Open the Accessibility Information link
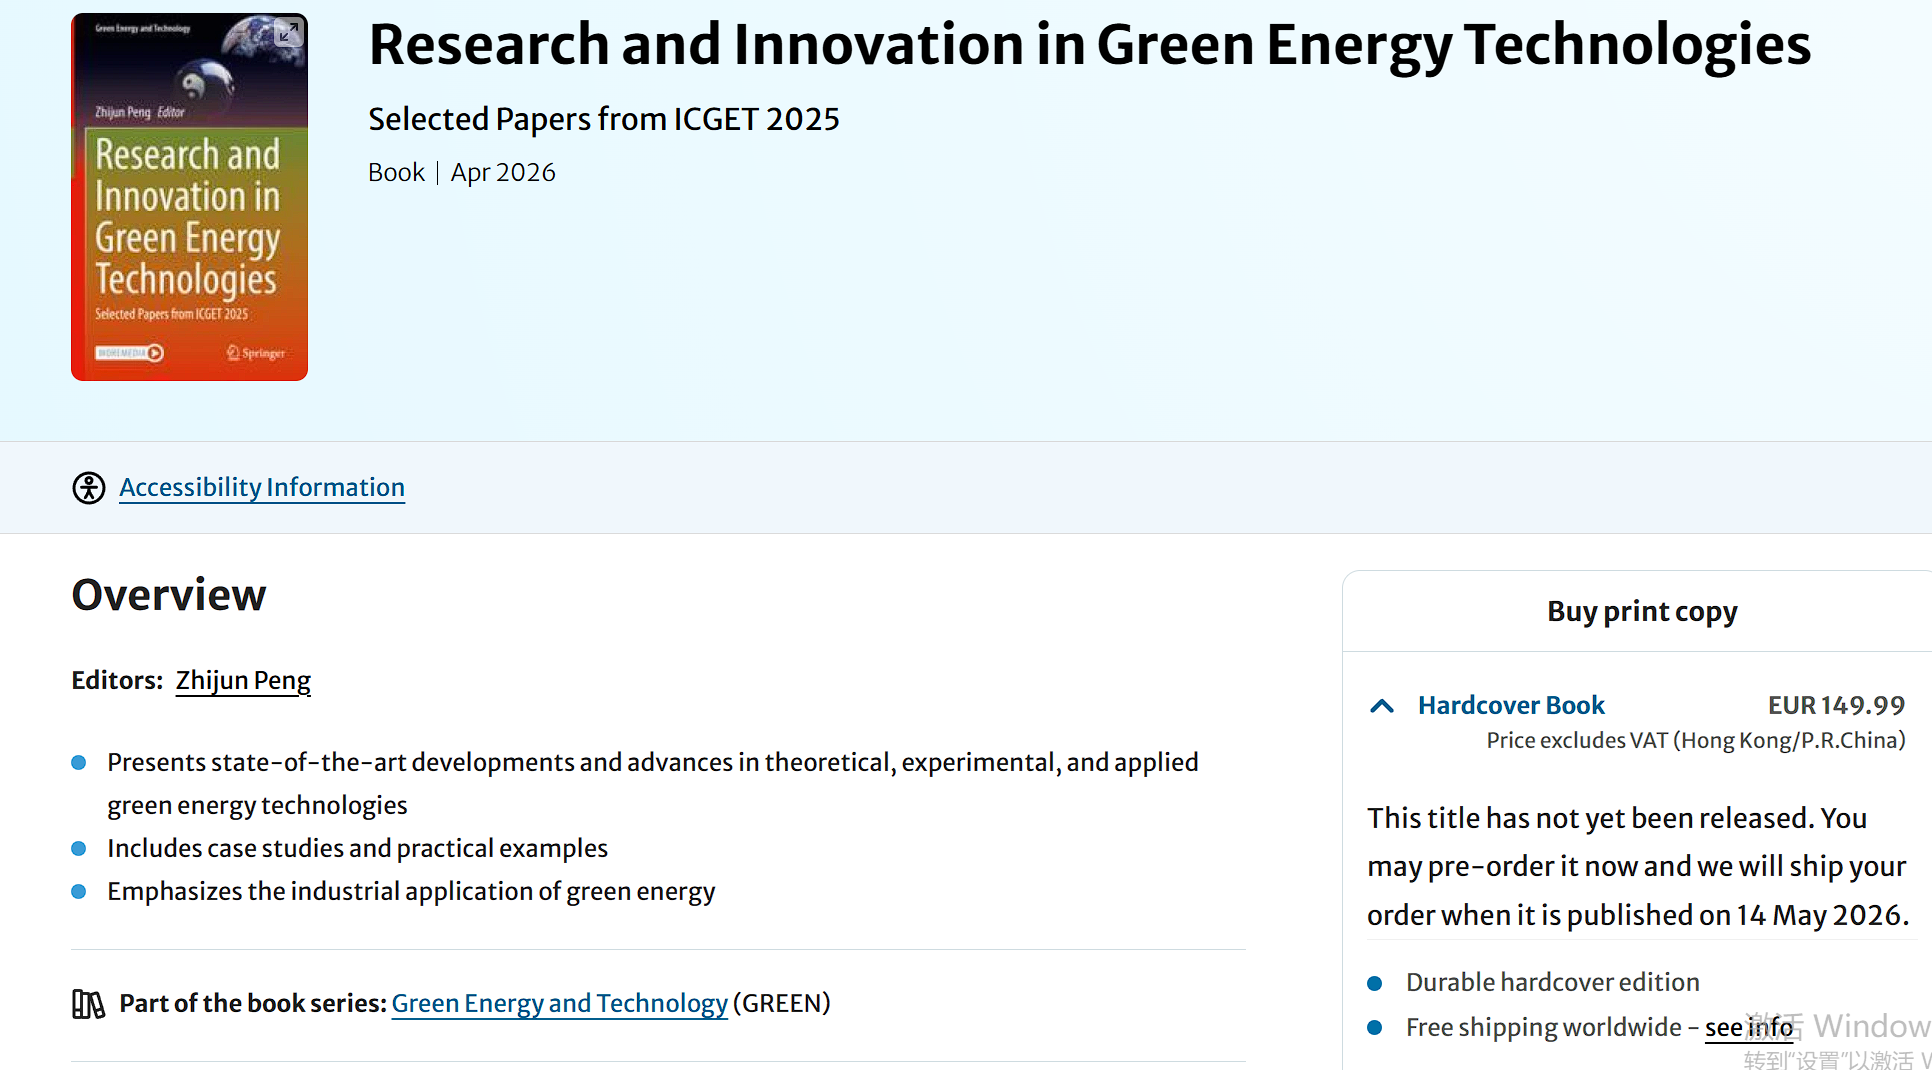Image resolution: width=1932 pixels, height=1070 pixels. coord(262,488)
